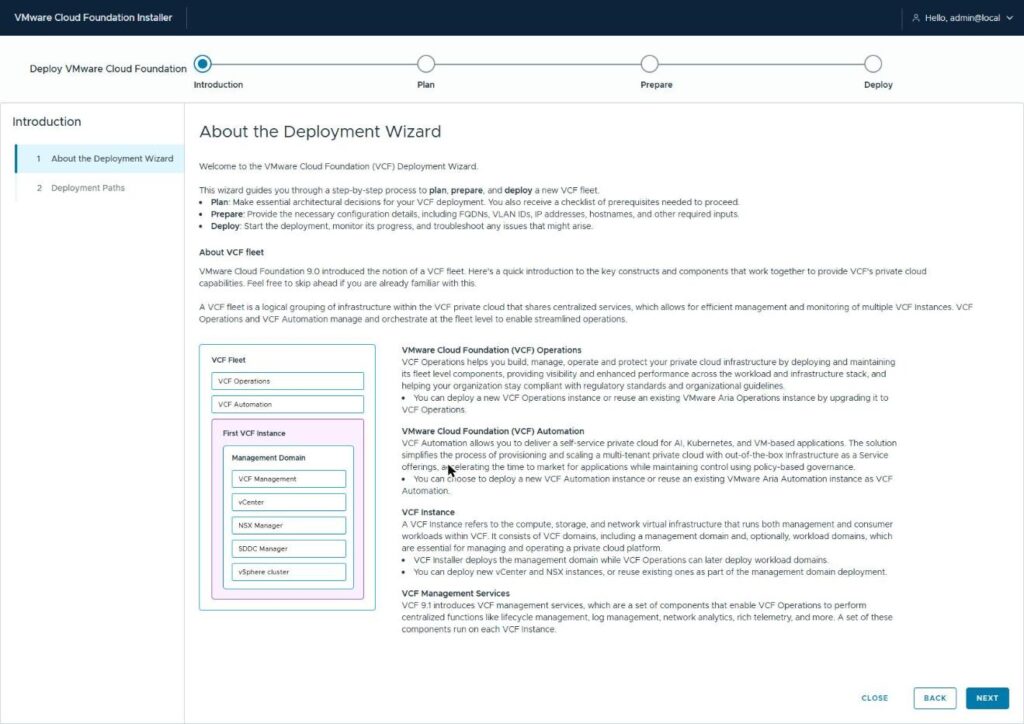Click the First VCF Instance label
Screen dimensions: 1024x724
coord(253,433)
